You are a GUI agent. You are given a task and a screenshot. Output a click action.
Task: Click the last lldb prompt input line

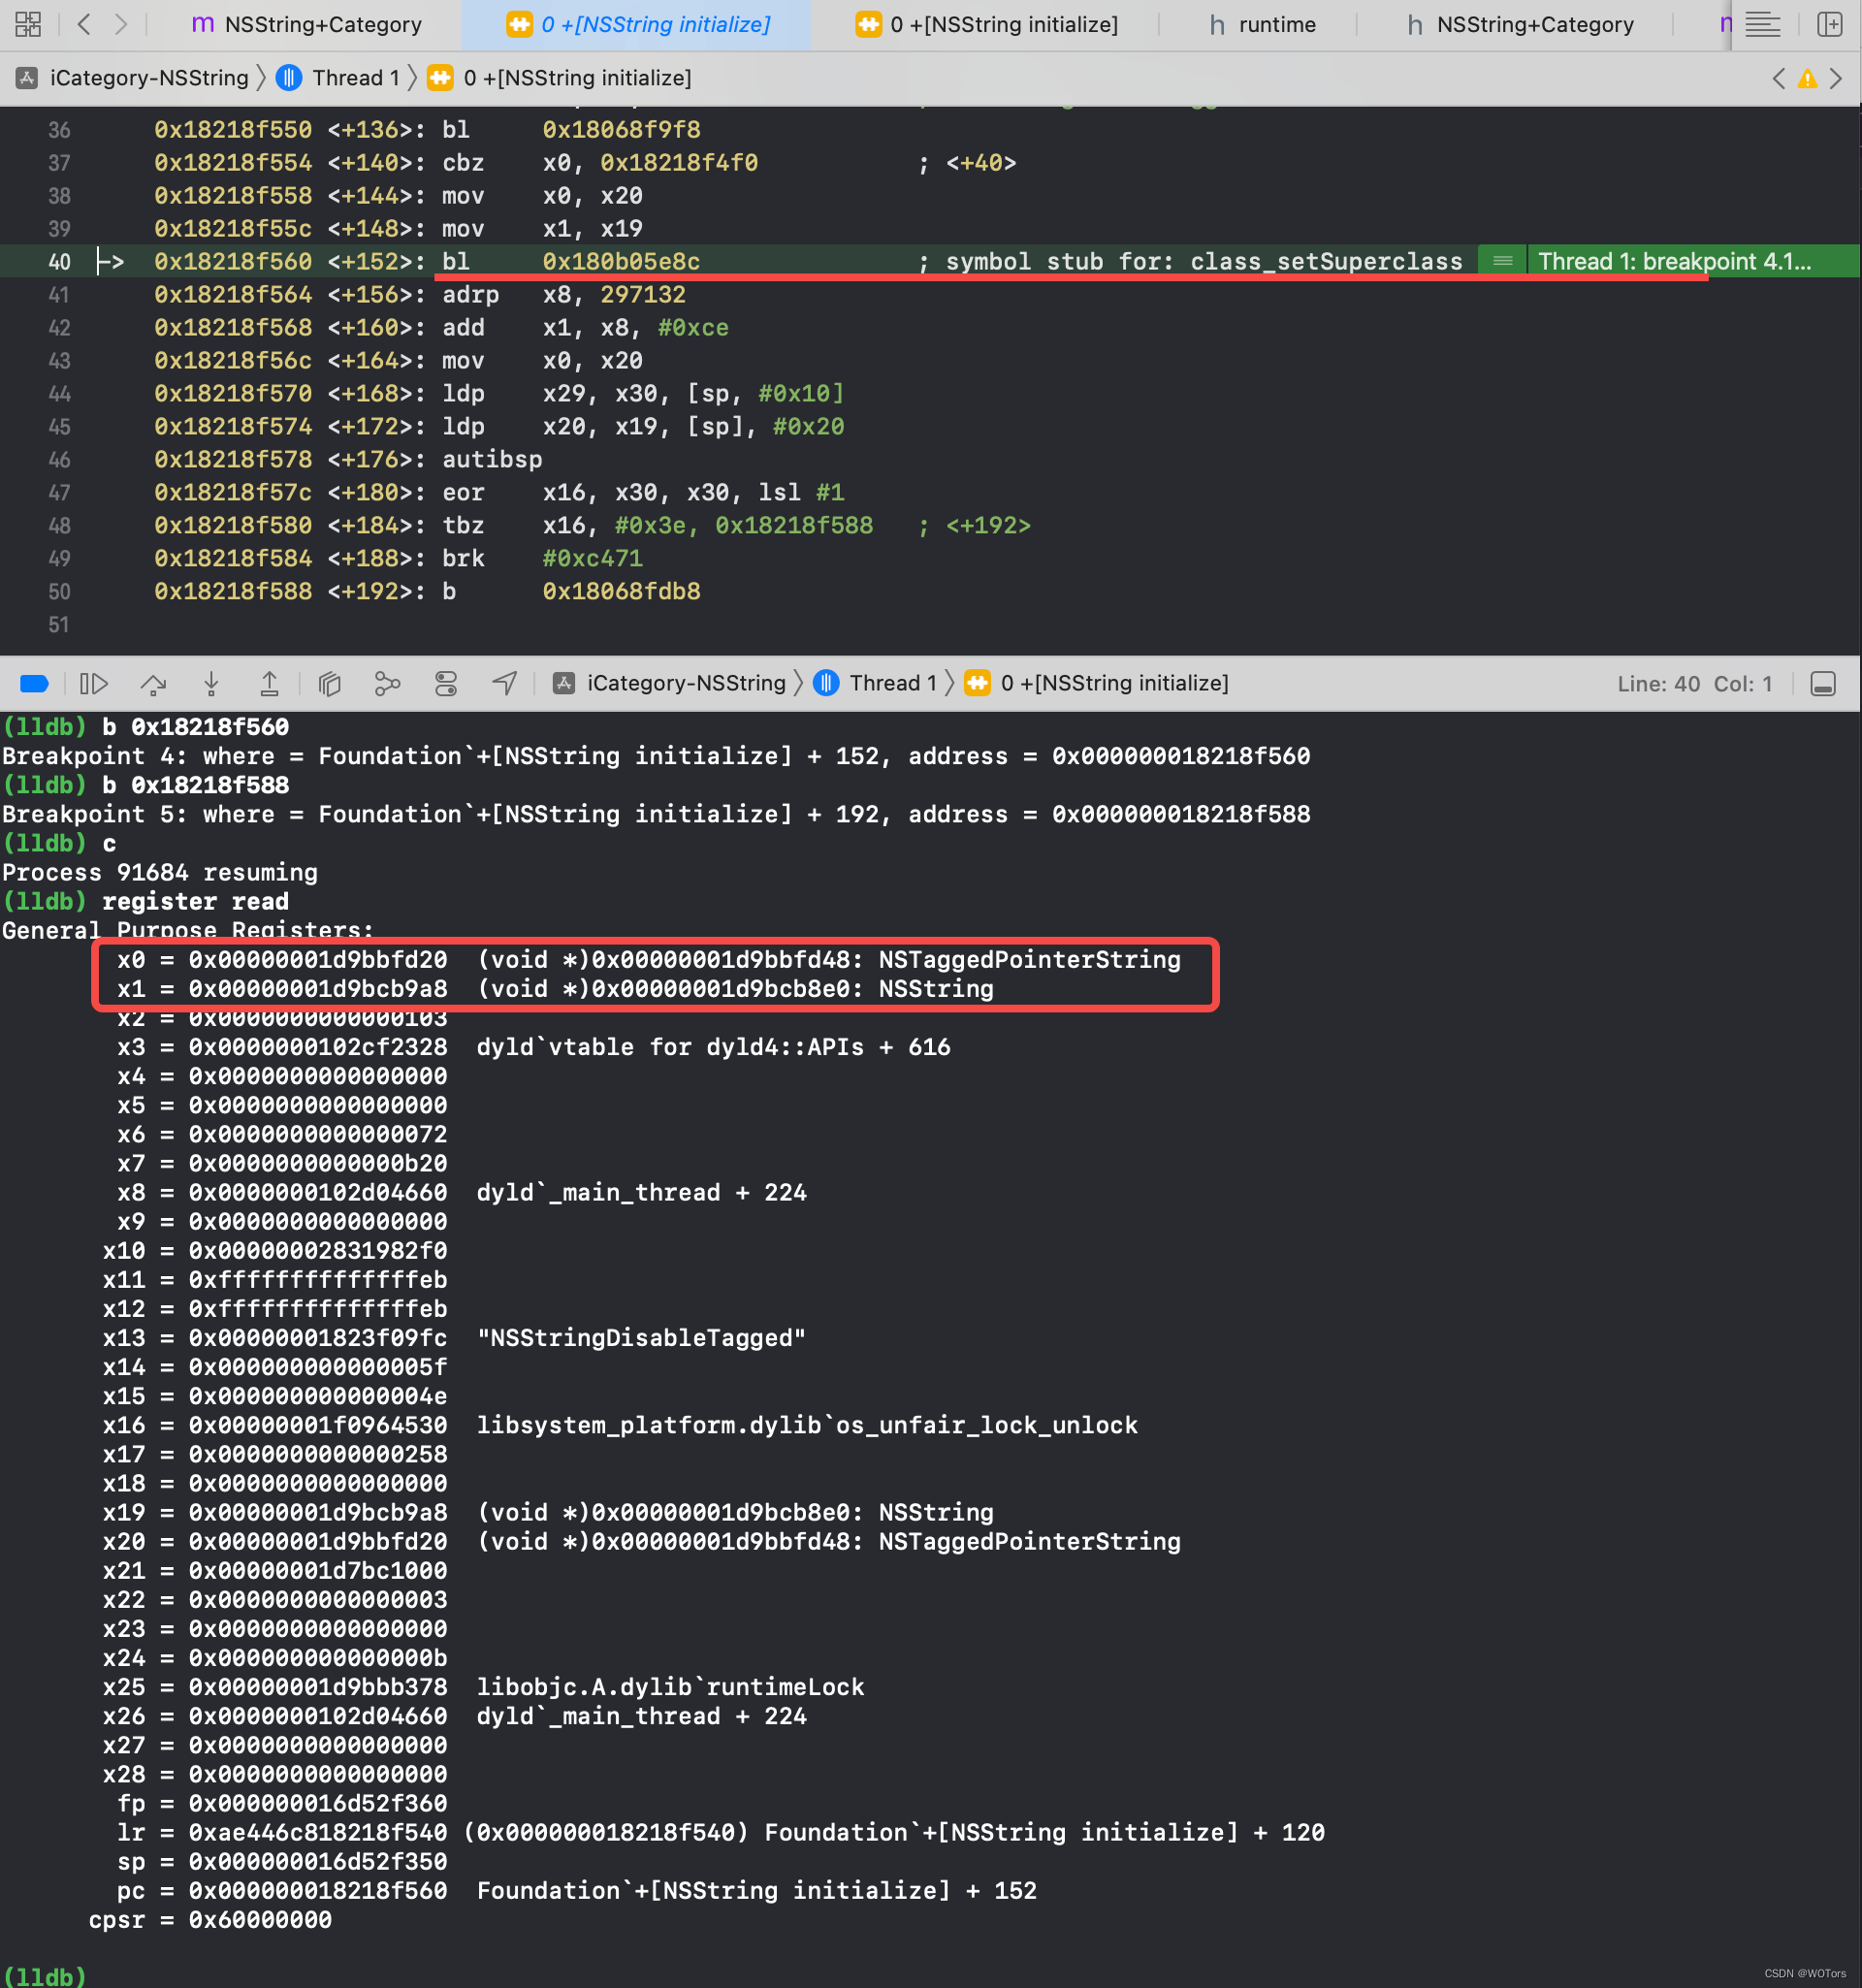[45, 1977]
